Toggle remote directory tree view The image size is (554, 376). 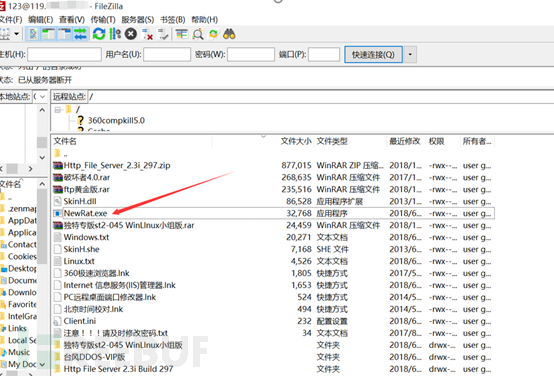click(64, 34)
